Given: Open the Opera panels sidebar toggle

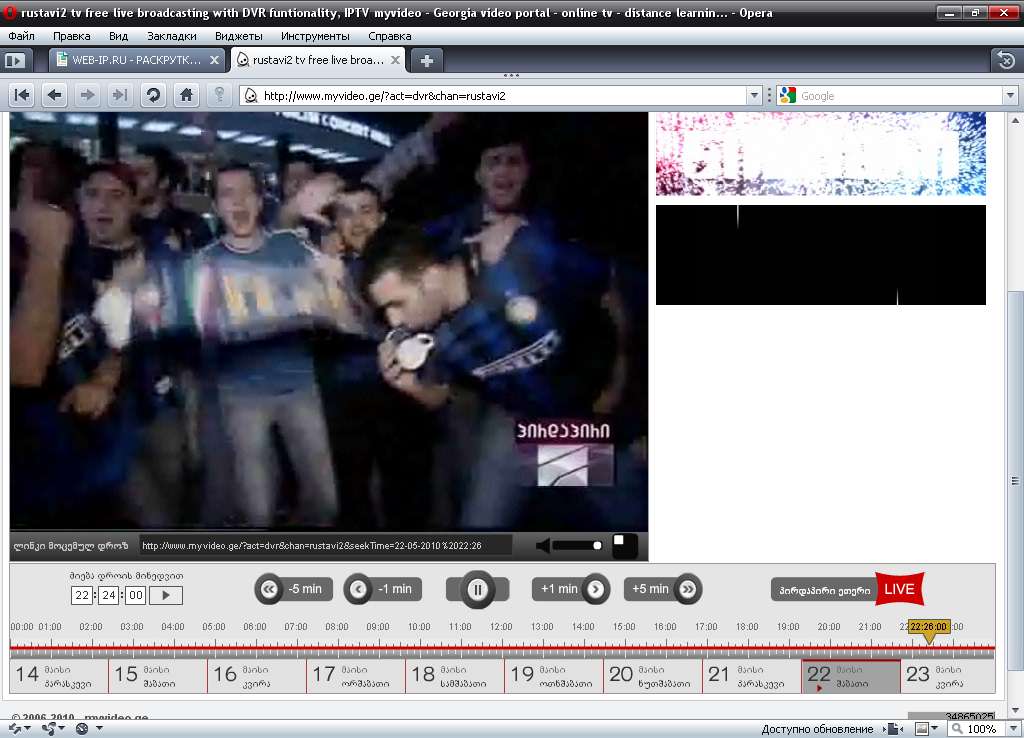Looking at the screenshot, I should click(15, 61).
